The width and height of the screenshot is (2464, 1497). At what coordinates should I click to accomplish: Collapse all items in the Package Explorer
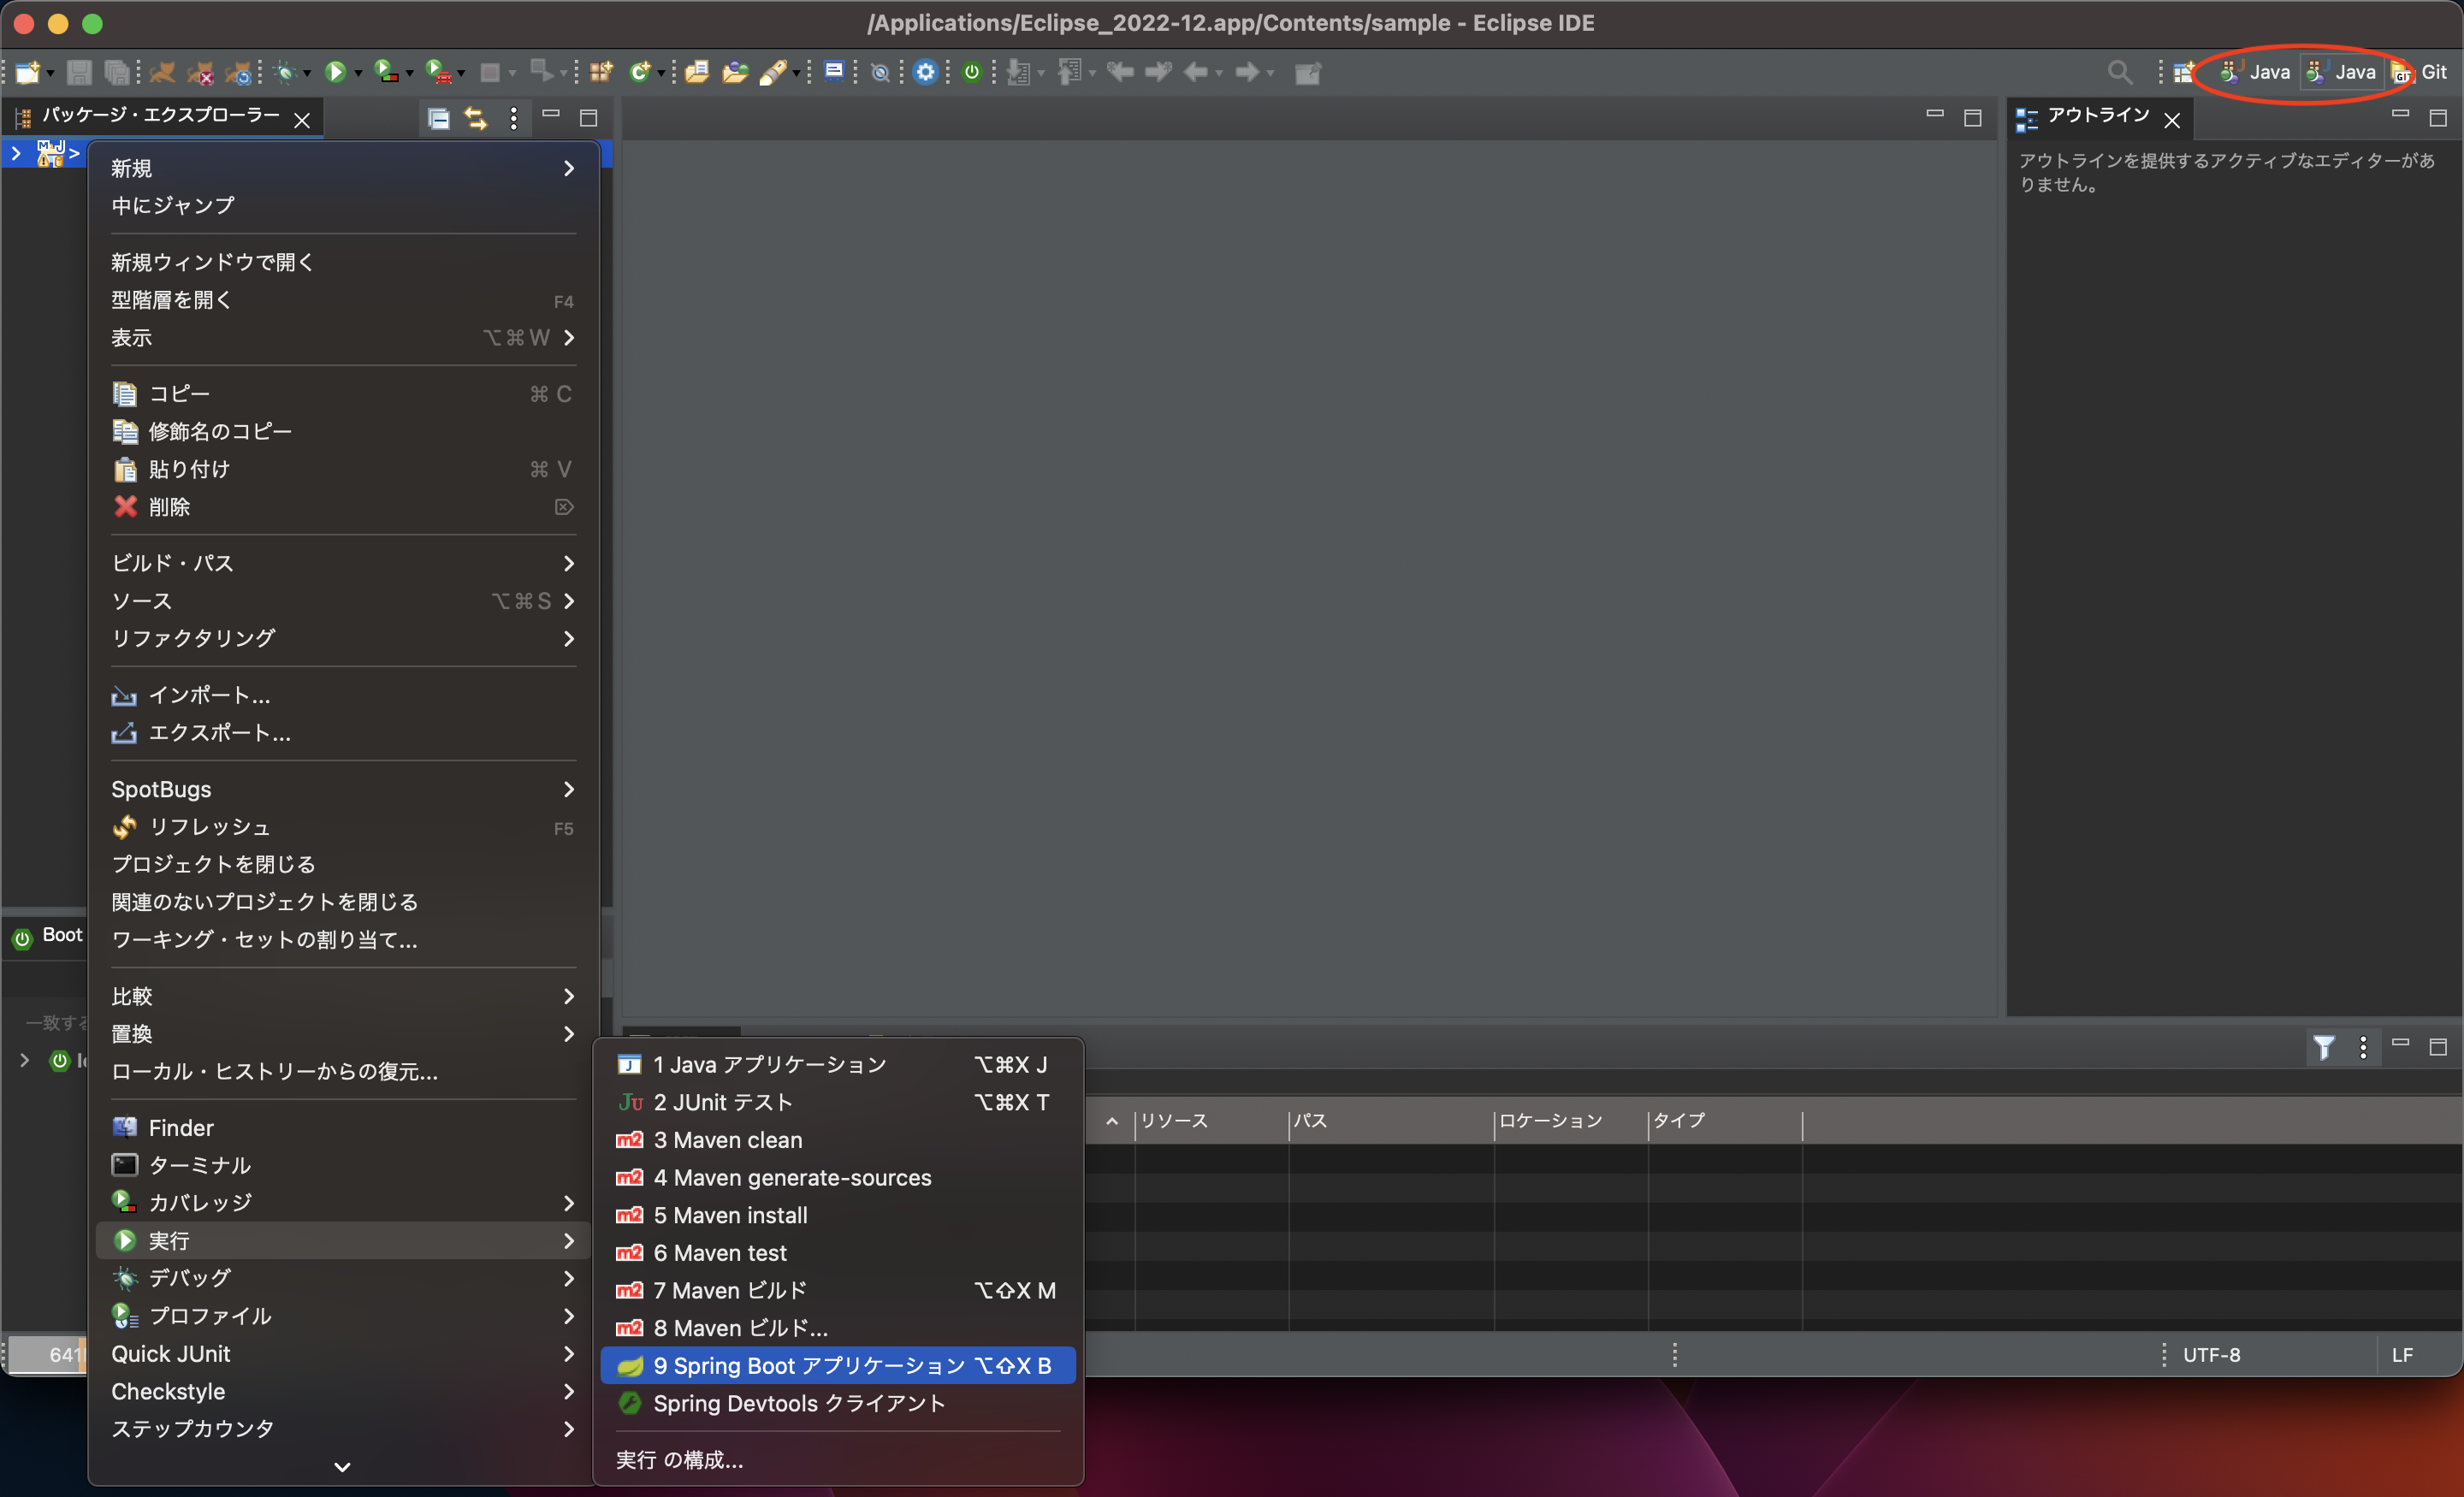[x=438, y=118]
